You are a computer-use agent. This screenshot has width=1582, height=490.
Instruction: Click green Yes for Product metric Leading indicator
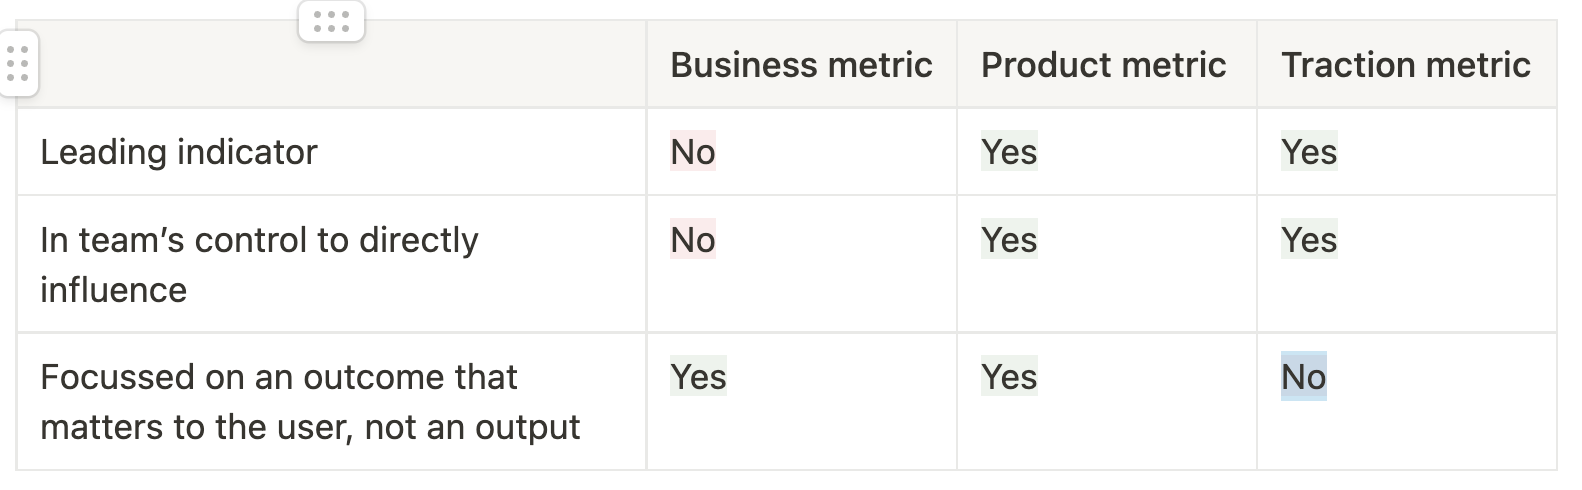tap(1009, 152)
